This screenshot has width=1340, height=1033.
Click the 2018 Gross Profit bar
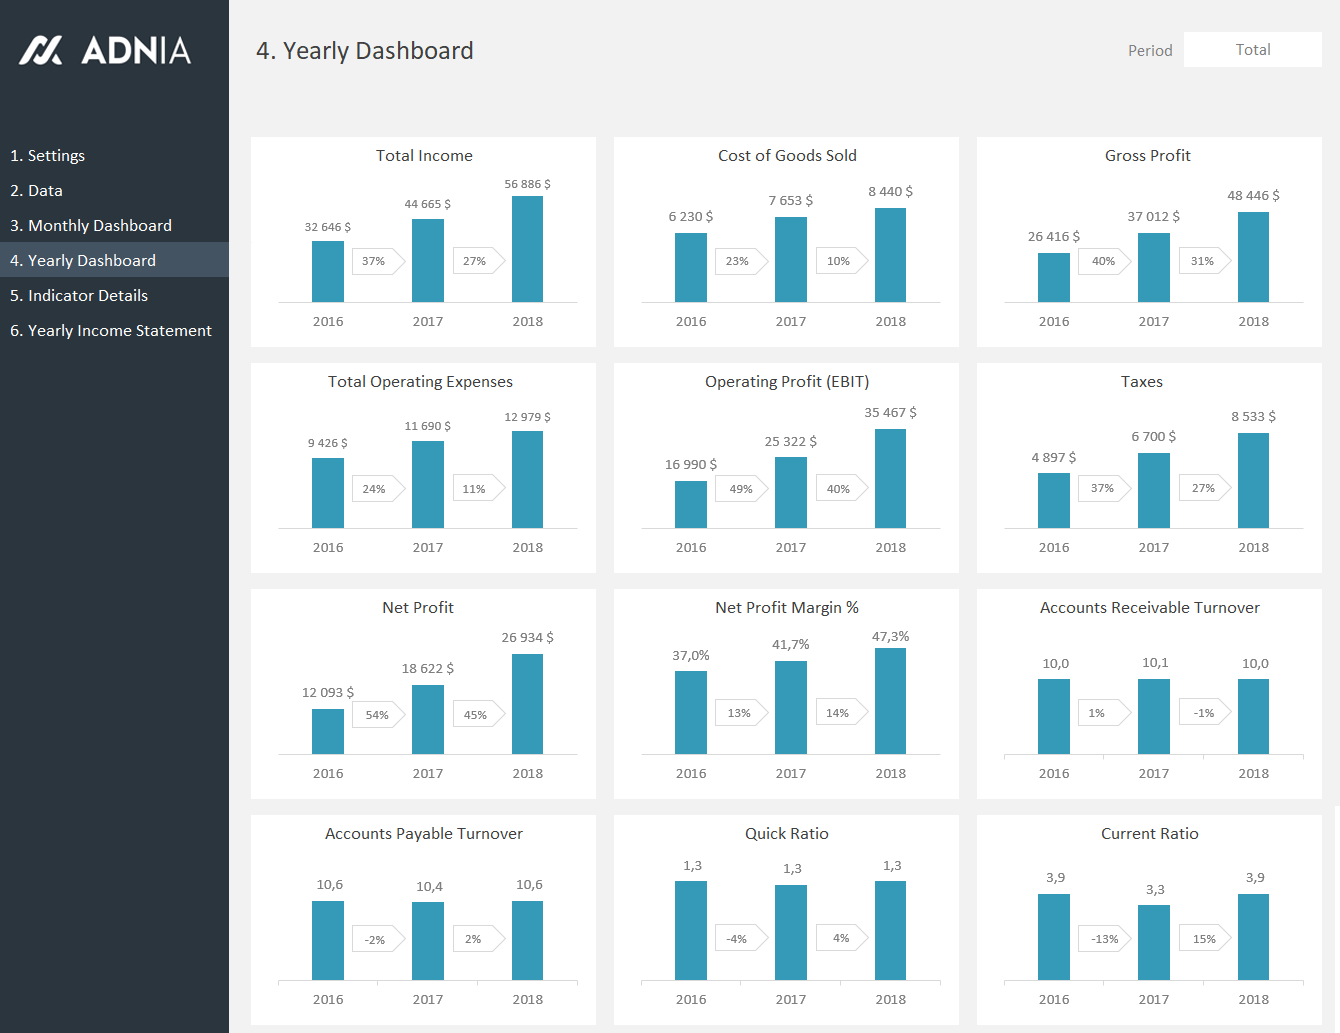pyautogui.click(x=1253, y=257)
